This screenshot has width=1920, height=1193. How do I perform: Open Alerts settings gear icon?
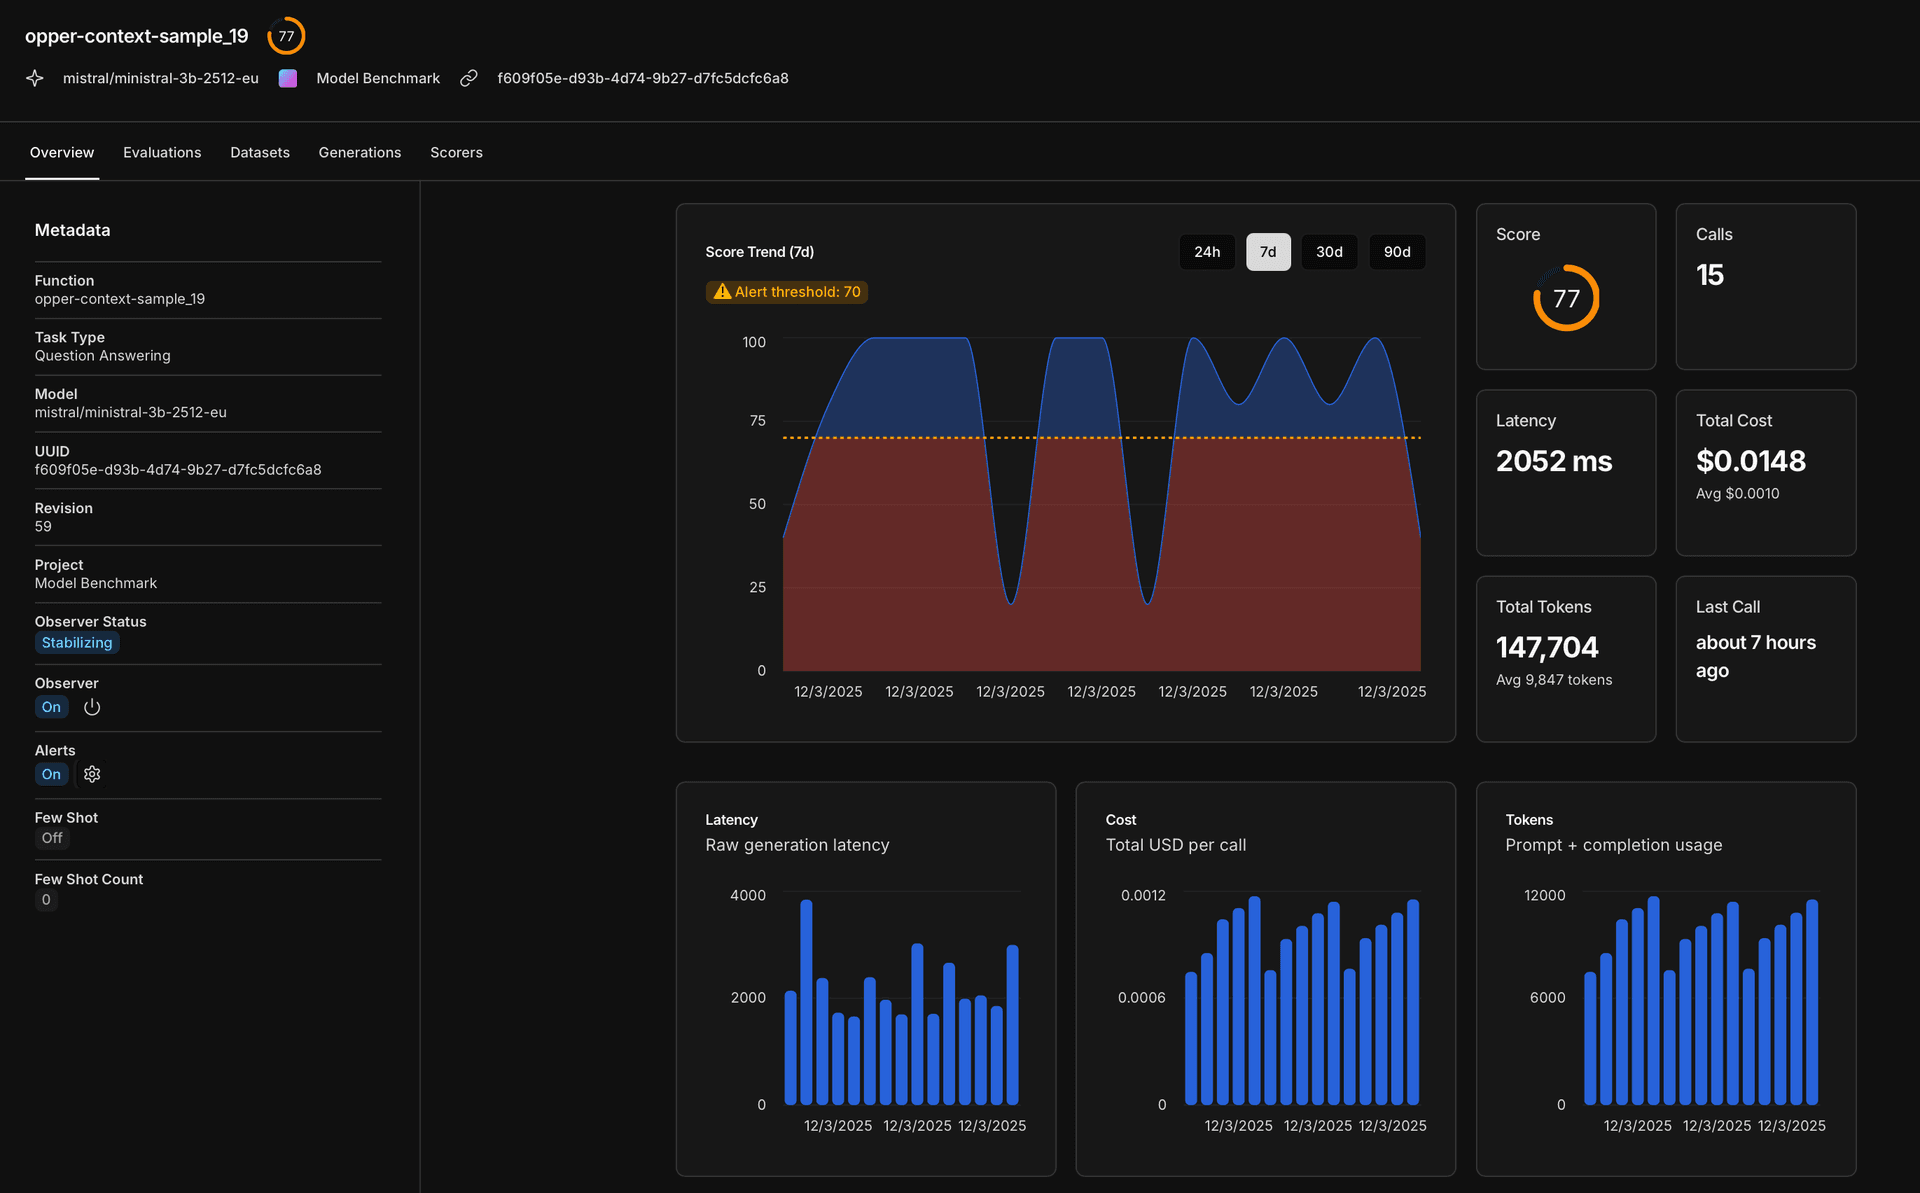click(92, 774)
